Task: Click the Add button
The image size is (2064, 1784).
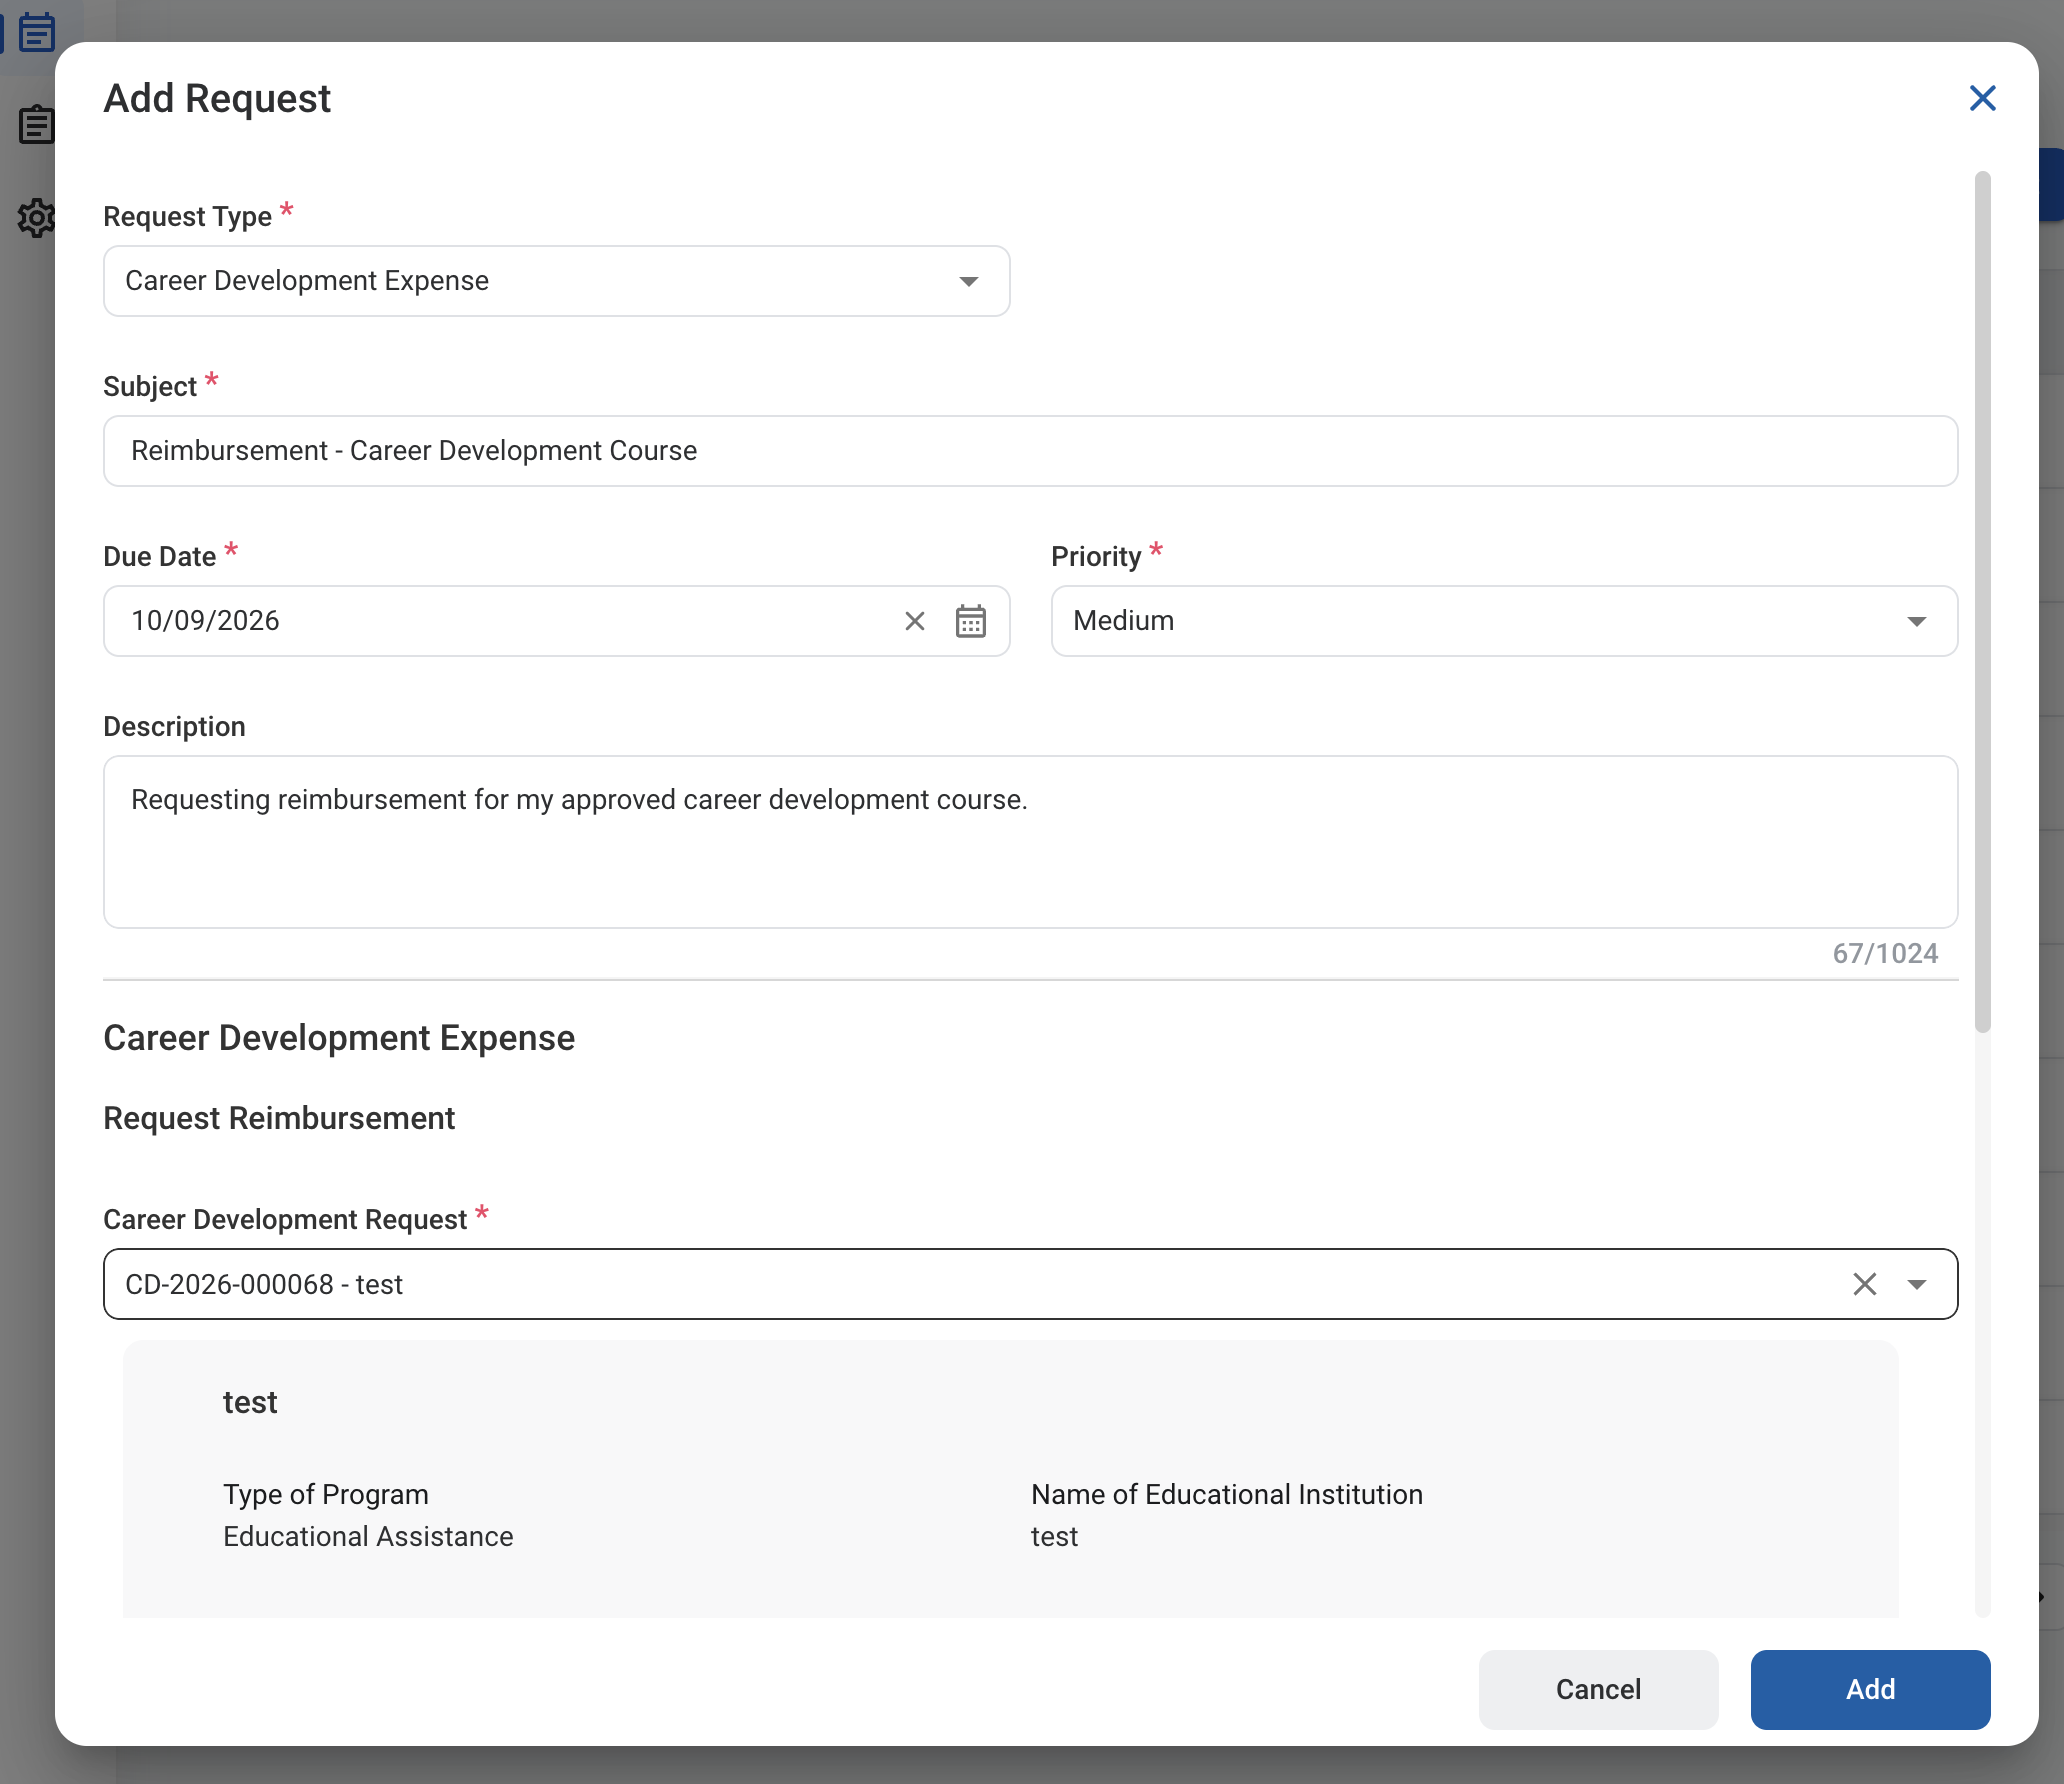Action: [x=1870, y=1689]
